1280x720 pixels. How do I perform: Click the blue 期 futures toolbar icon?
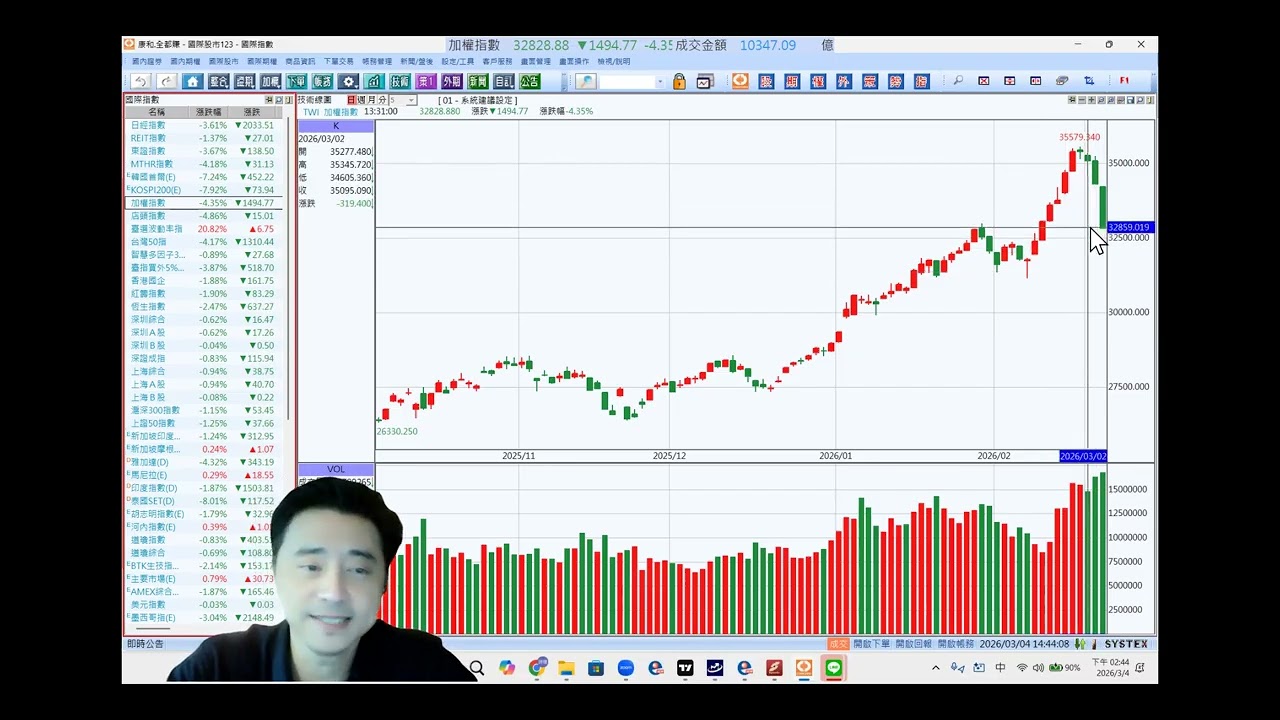(x=792, y=81)
